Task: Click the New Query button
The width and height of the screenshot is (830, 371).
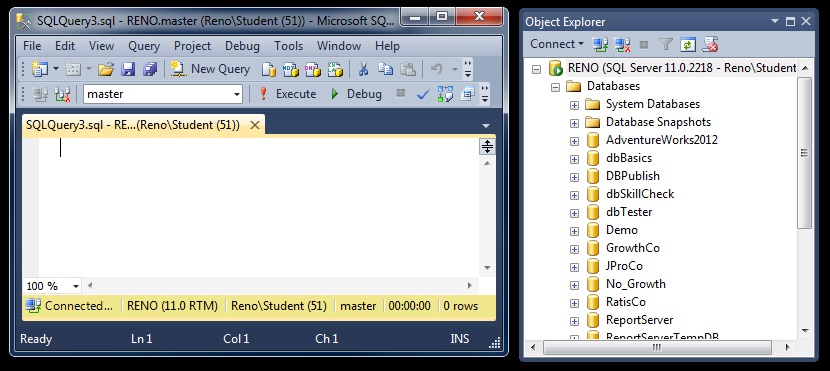Action: click(210, 69)
